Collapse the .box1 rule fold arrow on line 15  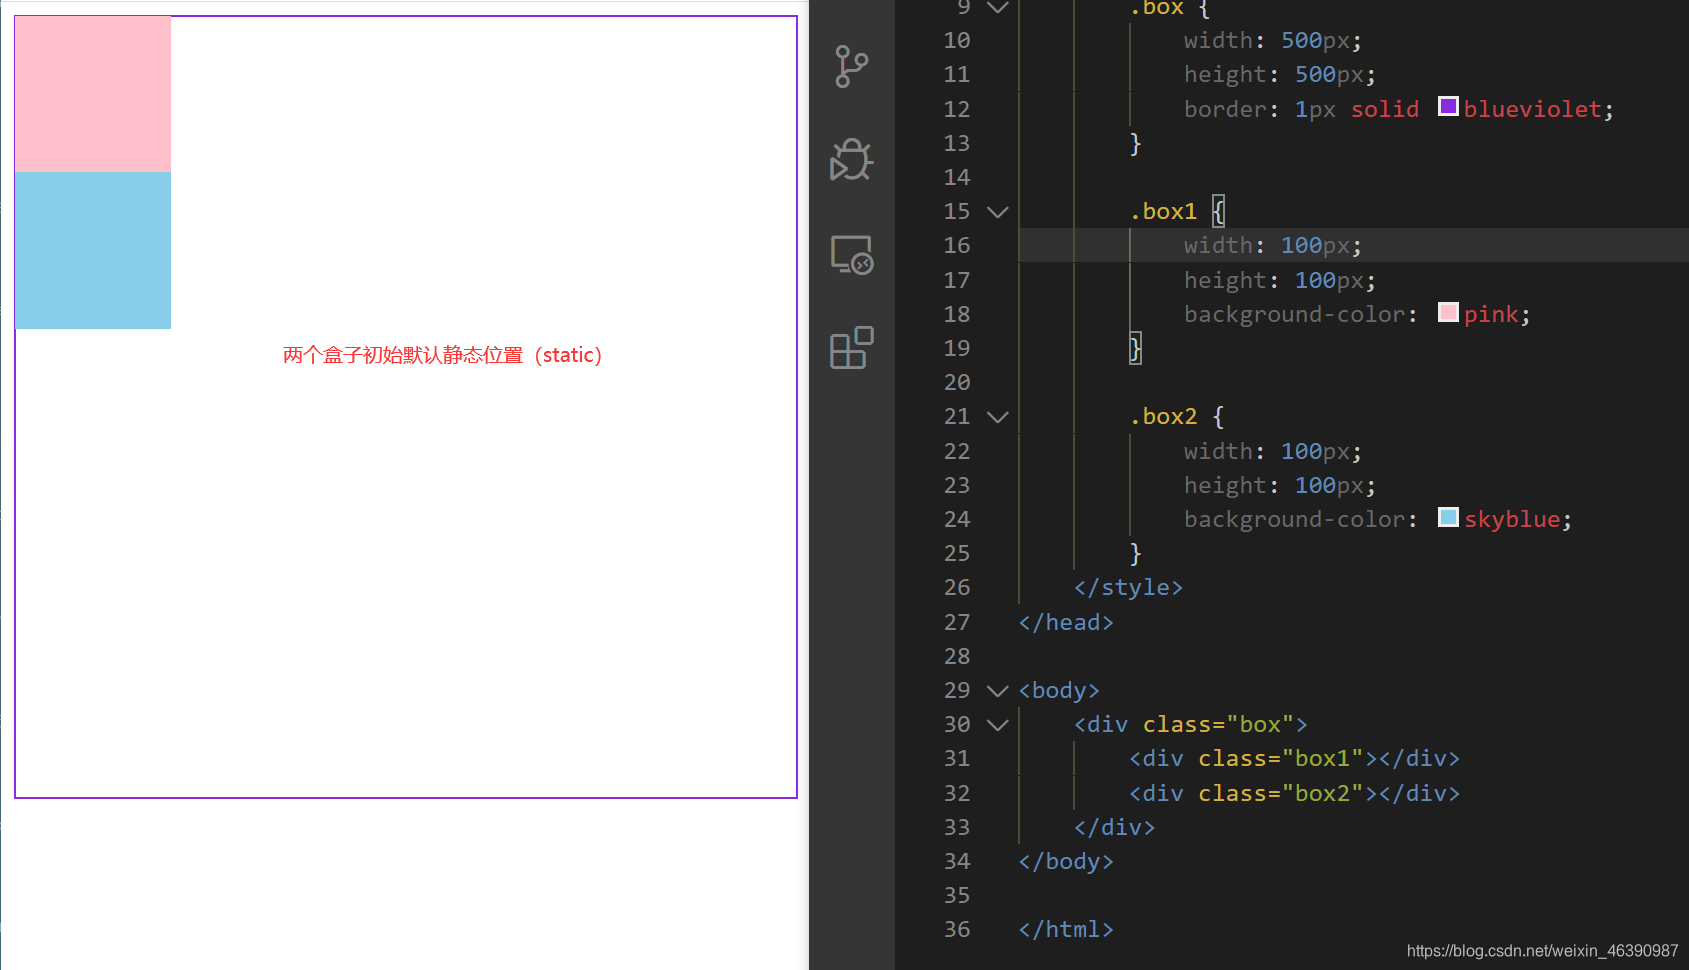point(997,212)
